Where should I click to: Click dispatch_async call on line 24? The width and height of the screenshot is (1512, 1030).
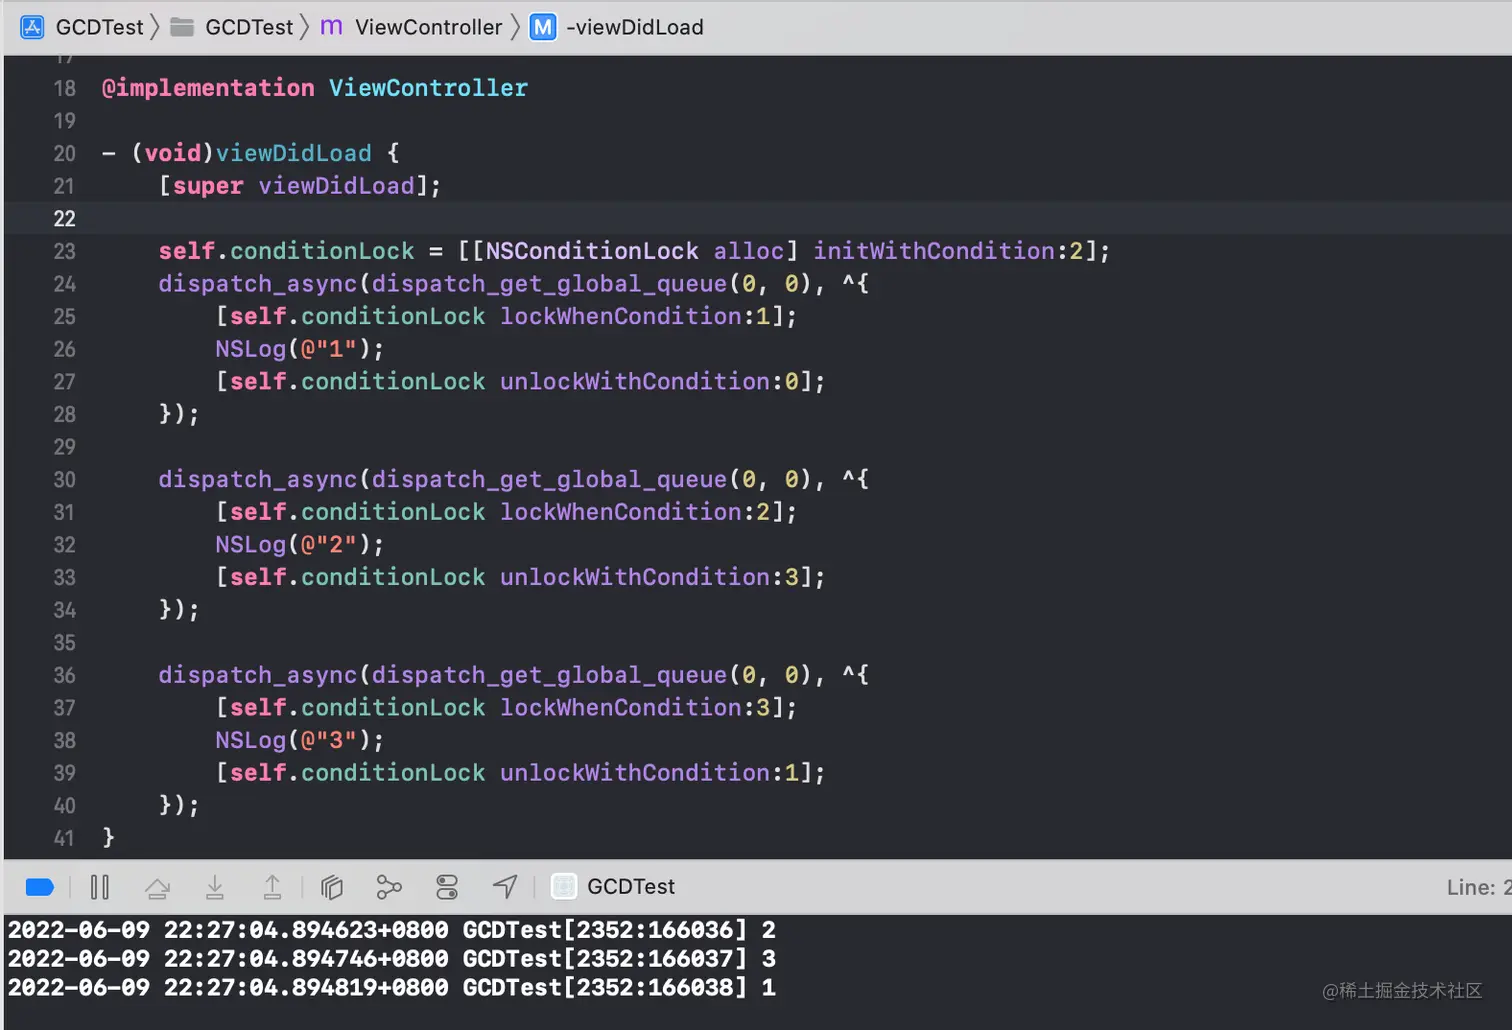[258, 284]
